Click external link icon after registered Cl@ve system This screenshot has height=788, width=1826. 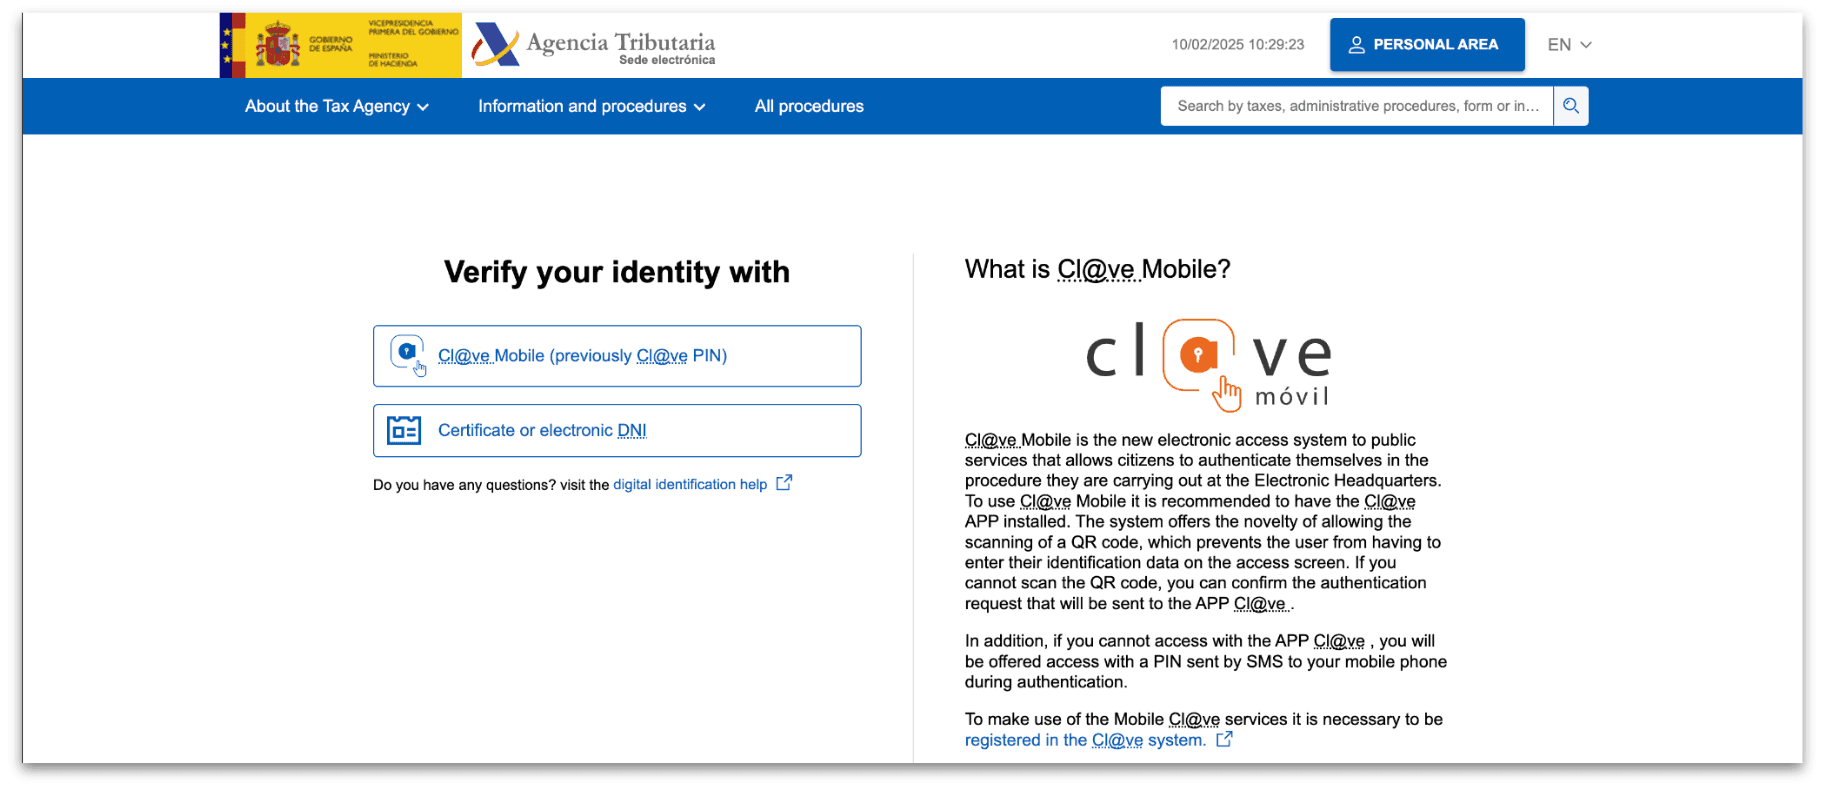pyautogui.click(x=1224, y=740)
